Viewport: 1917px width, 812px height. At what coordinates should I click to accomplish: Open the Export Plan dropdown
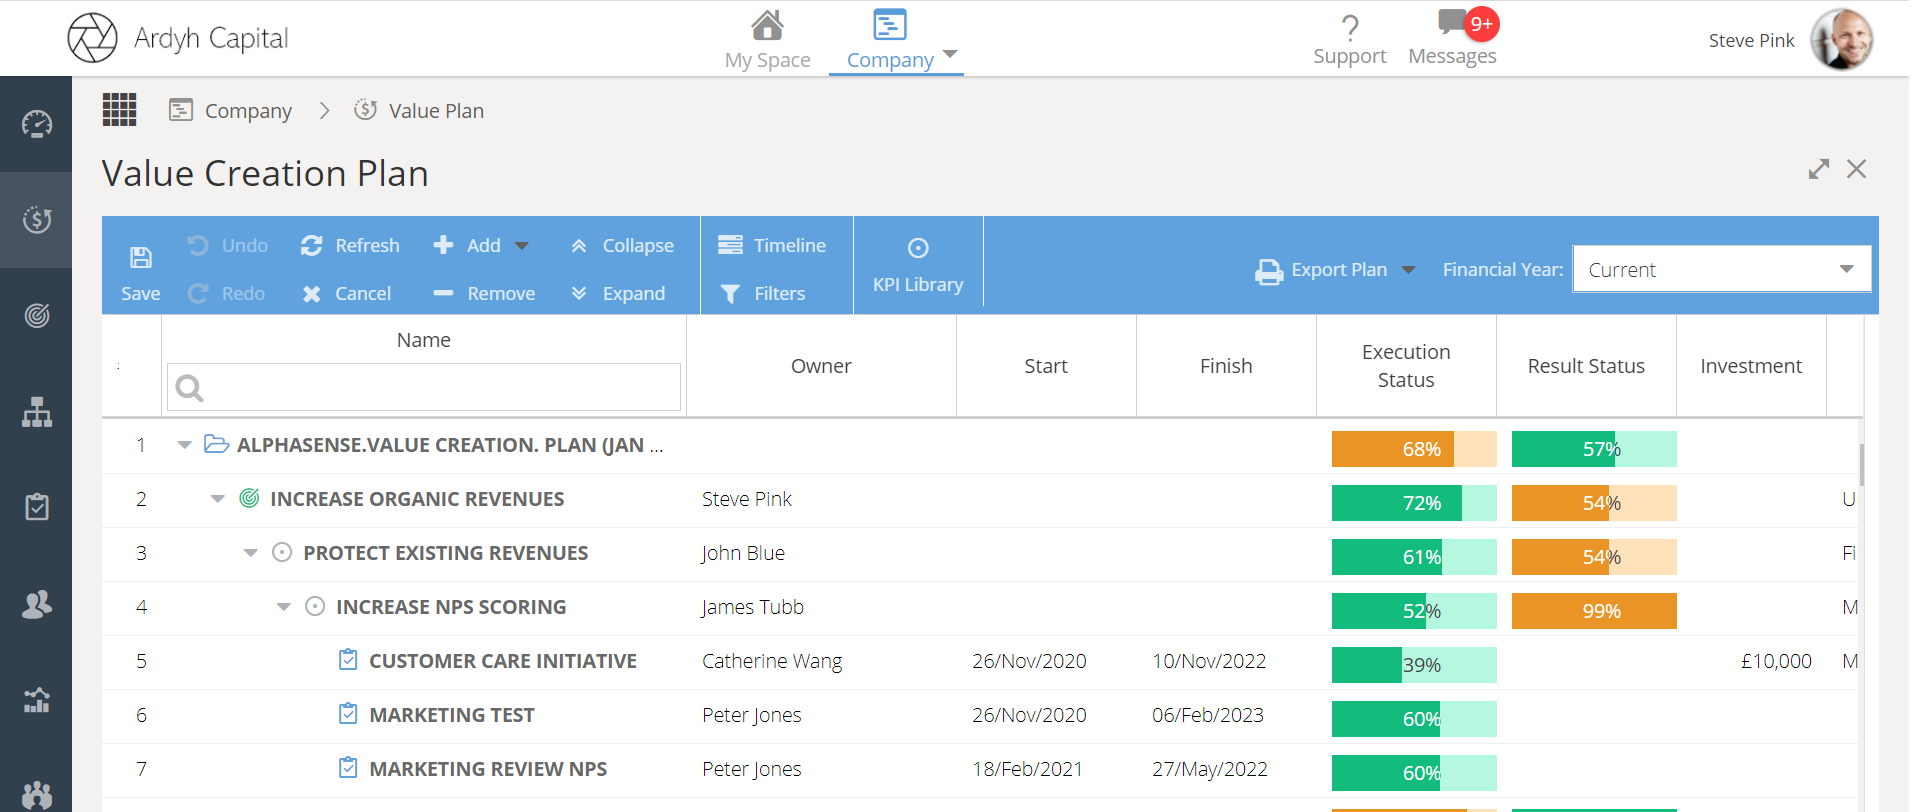1335,270
